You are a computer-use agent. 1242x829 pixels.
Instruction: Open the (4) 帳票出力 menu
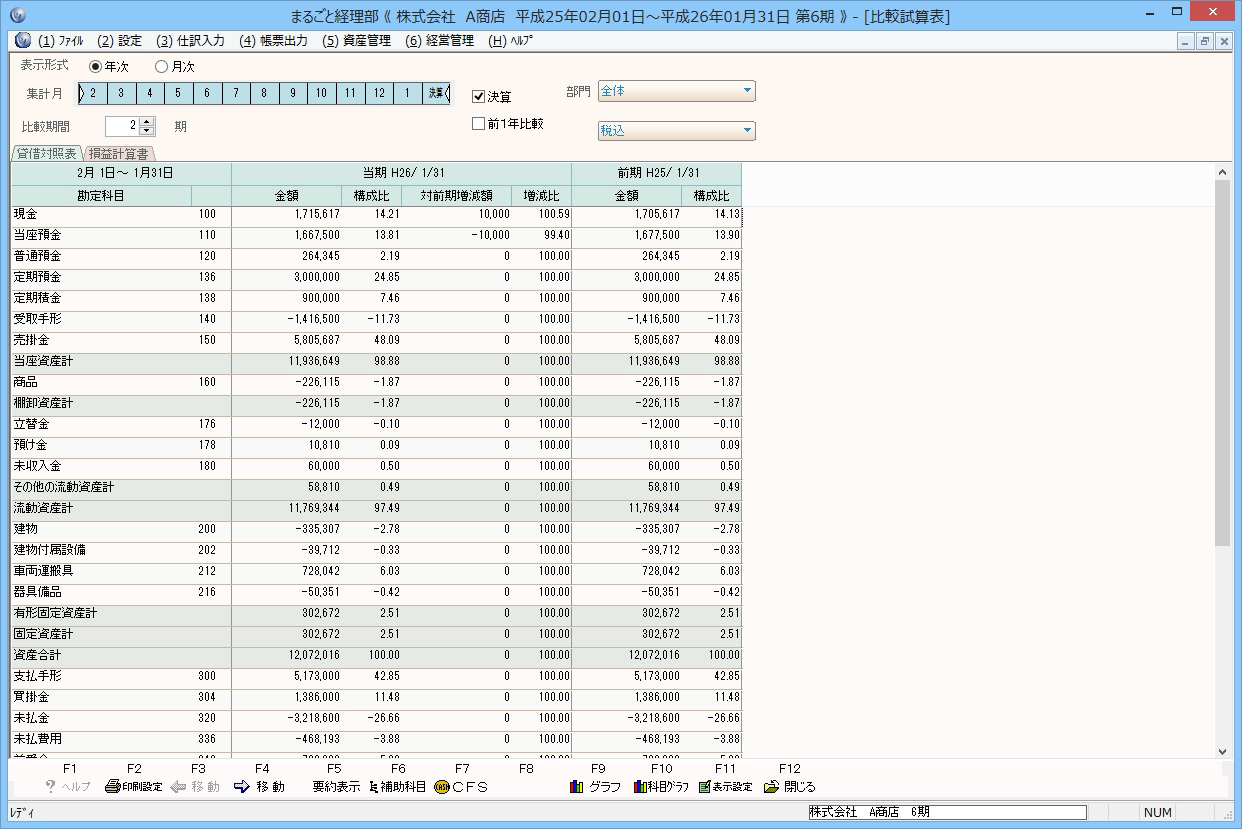(x=274, y=41)
